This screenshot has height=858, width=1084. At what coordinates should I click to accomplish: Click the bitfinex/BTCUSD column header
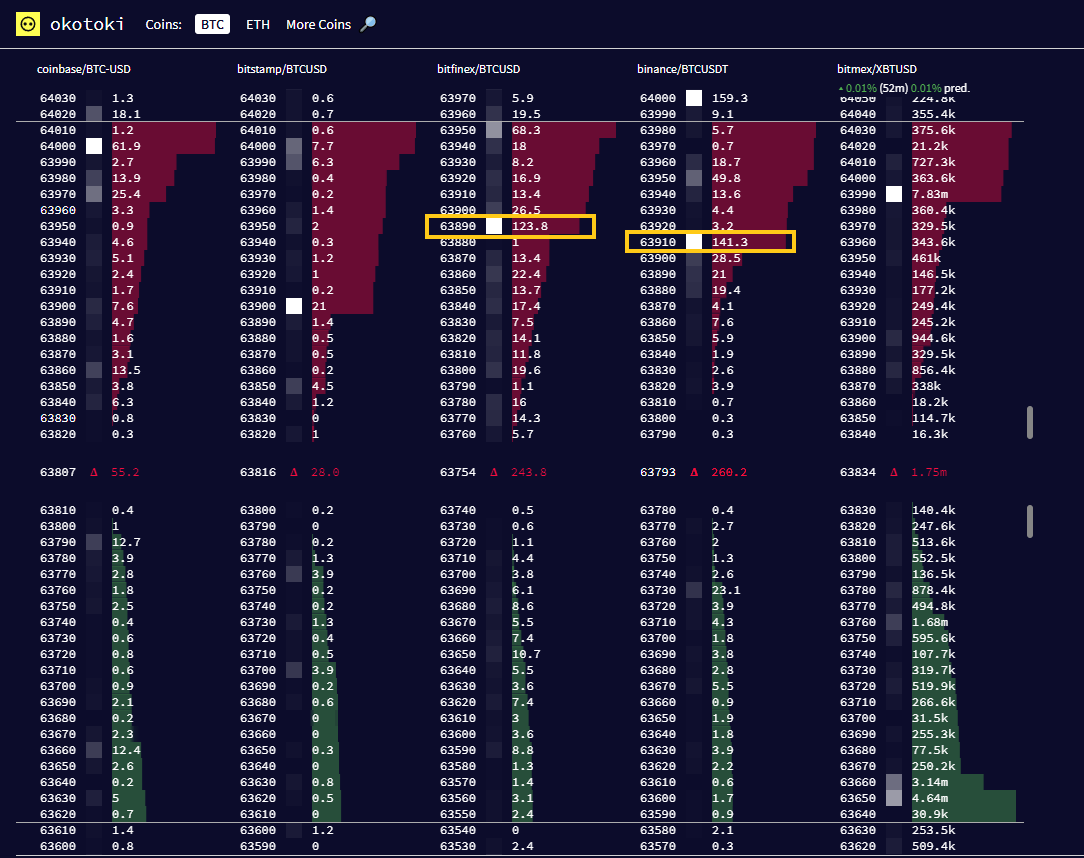coord(478,69)
